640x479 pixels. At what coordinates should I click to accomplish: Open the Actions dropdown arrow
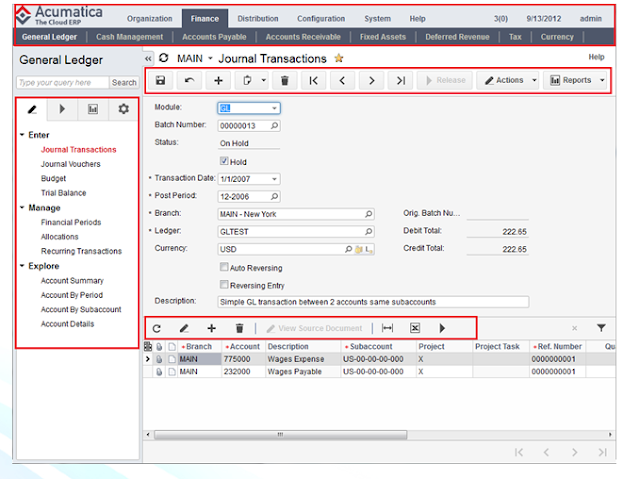coord(534,80)
